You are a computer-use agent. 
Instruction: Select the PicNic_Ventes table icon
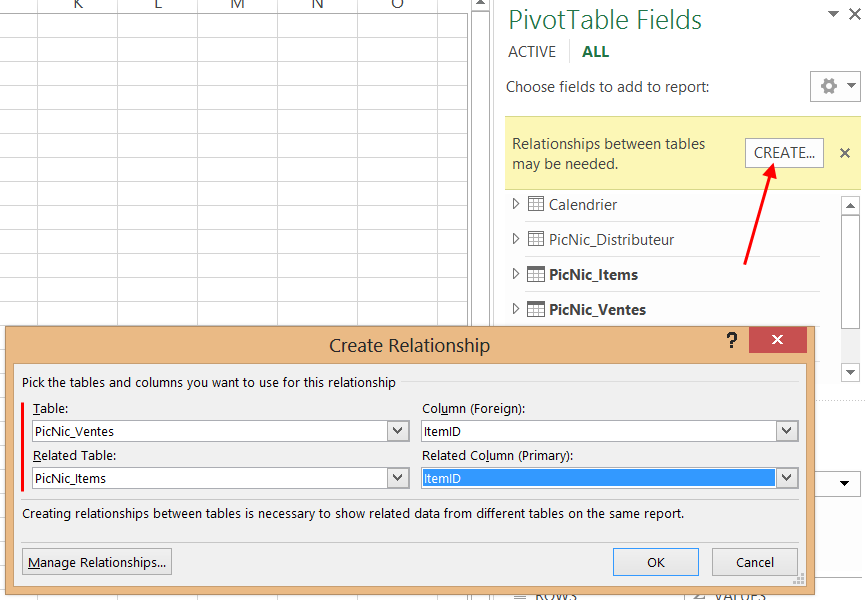click(x=536, y=310)
